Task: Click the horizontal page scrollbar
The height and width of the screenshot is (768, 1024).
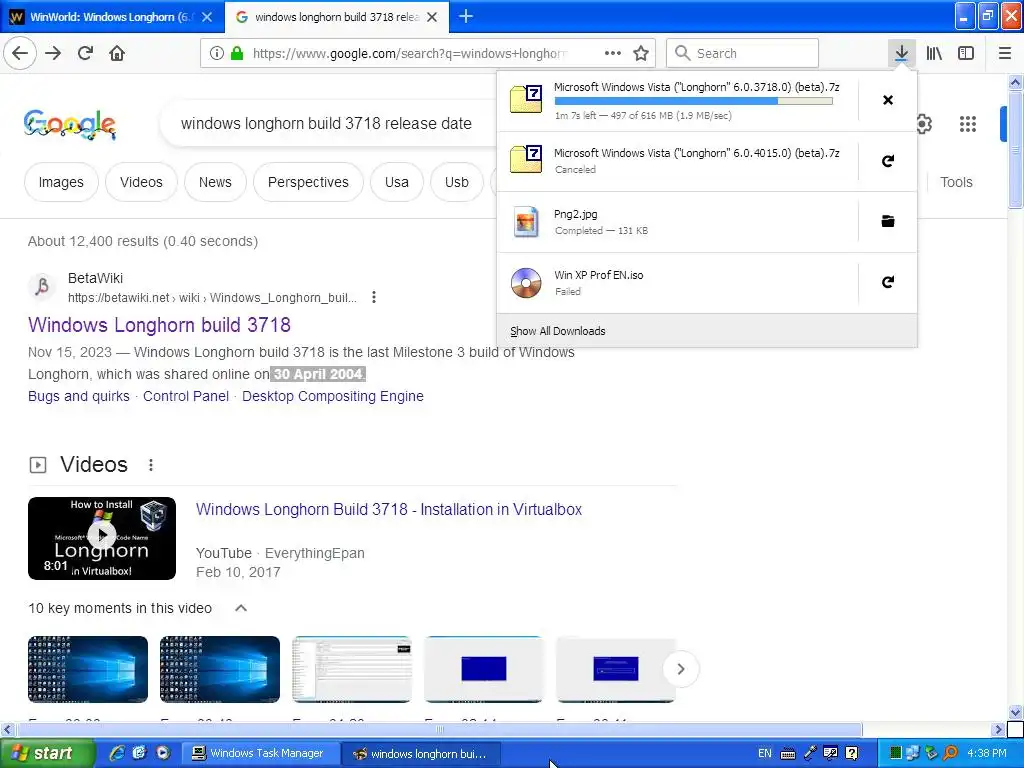Action: [x=439, y=729]
